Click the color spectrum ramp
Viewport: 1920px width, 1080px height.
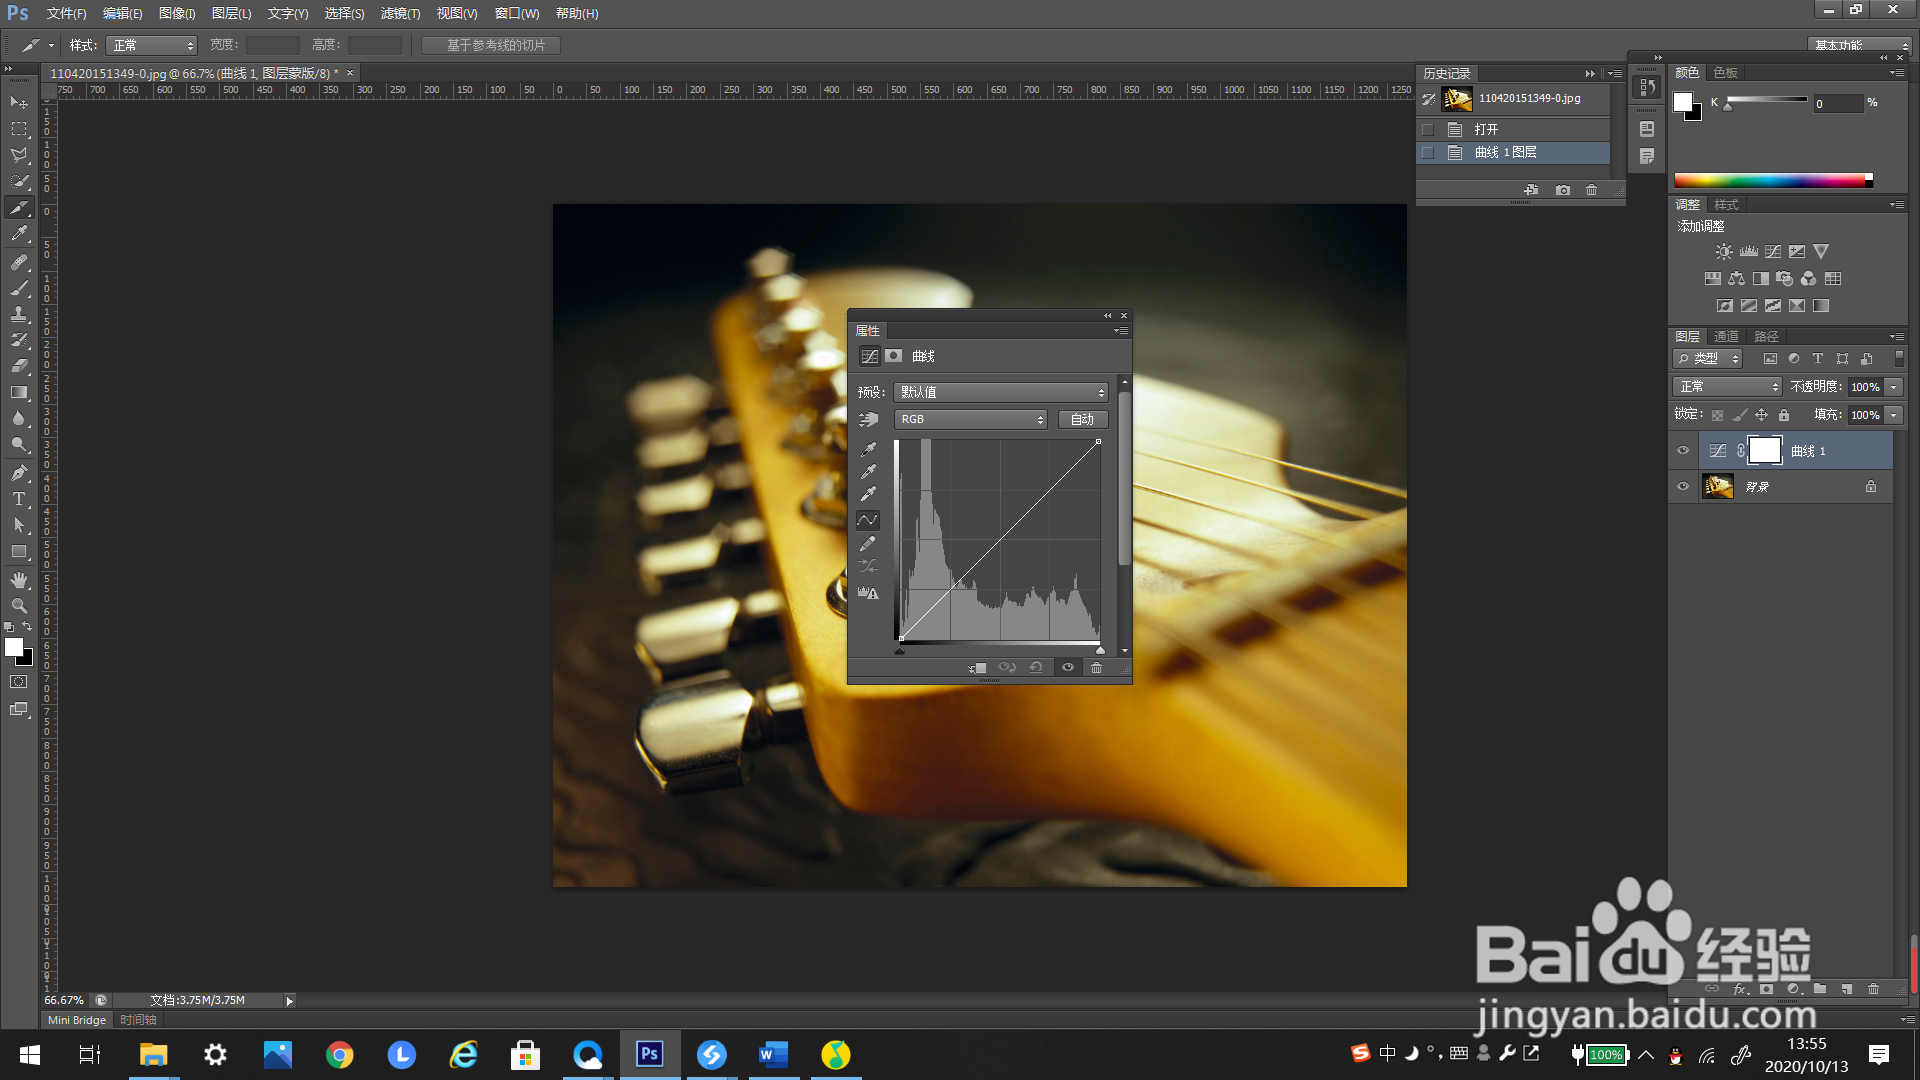coord(1770,181)
